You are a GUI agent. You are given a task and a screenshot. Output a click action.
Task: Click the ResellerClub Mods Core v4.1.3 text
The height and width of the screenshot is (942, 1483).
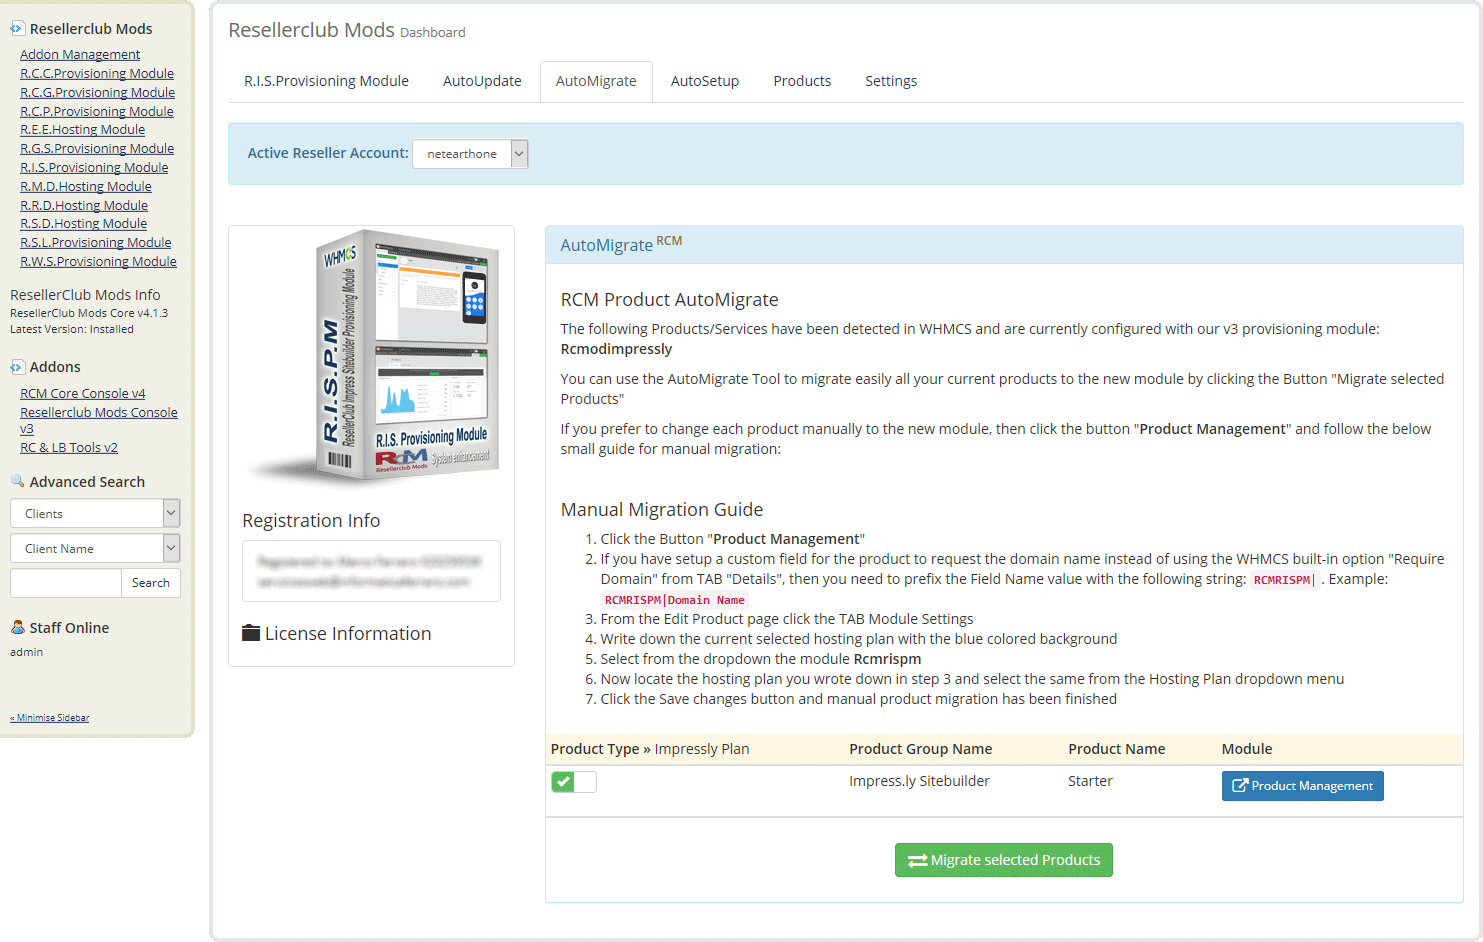[x=89, y=313]
